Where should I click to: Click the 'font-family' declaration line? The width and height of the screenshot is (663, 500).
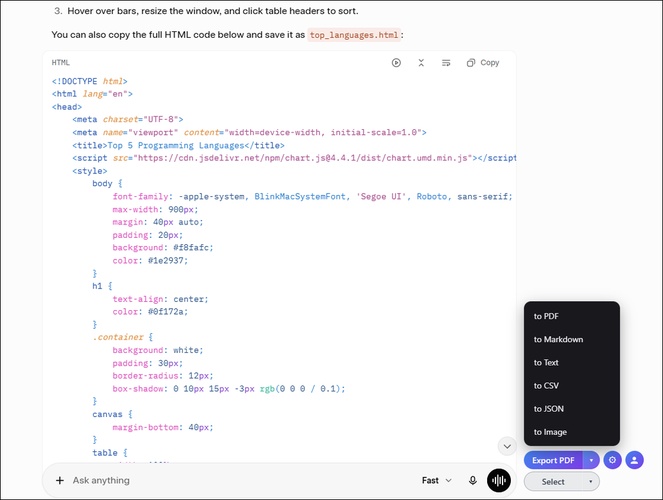point(312,197)
